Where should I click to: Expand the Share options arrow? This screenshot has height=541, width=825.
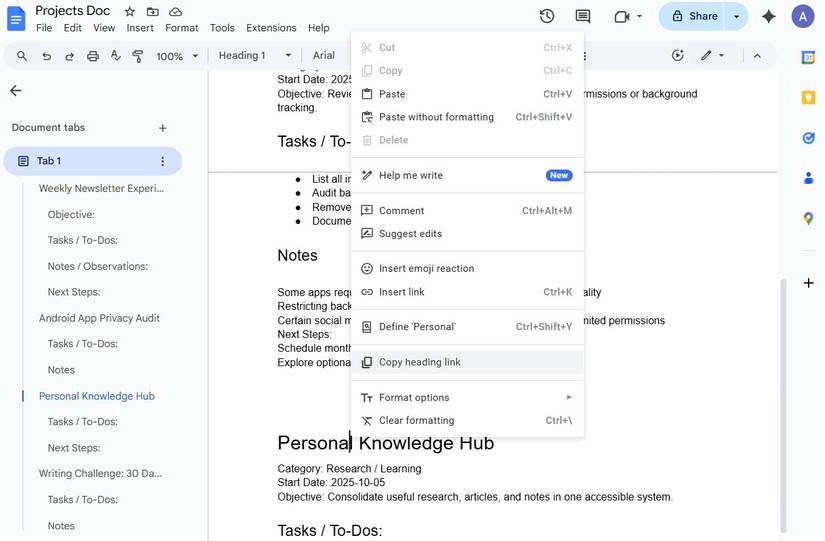point(737,16)
